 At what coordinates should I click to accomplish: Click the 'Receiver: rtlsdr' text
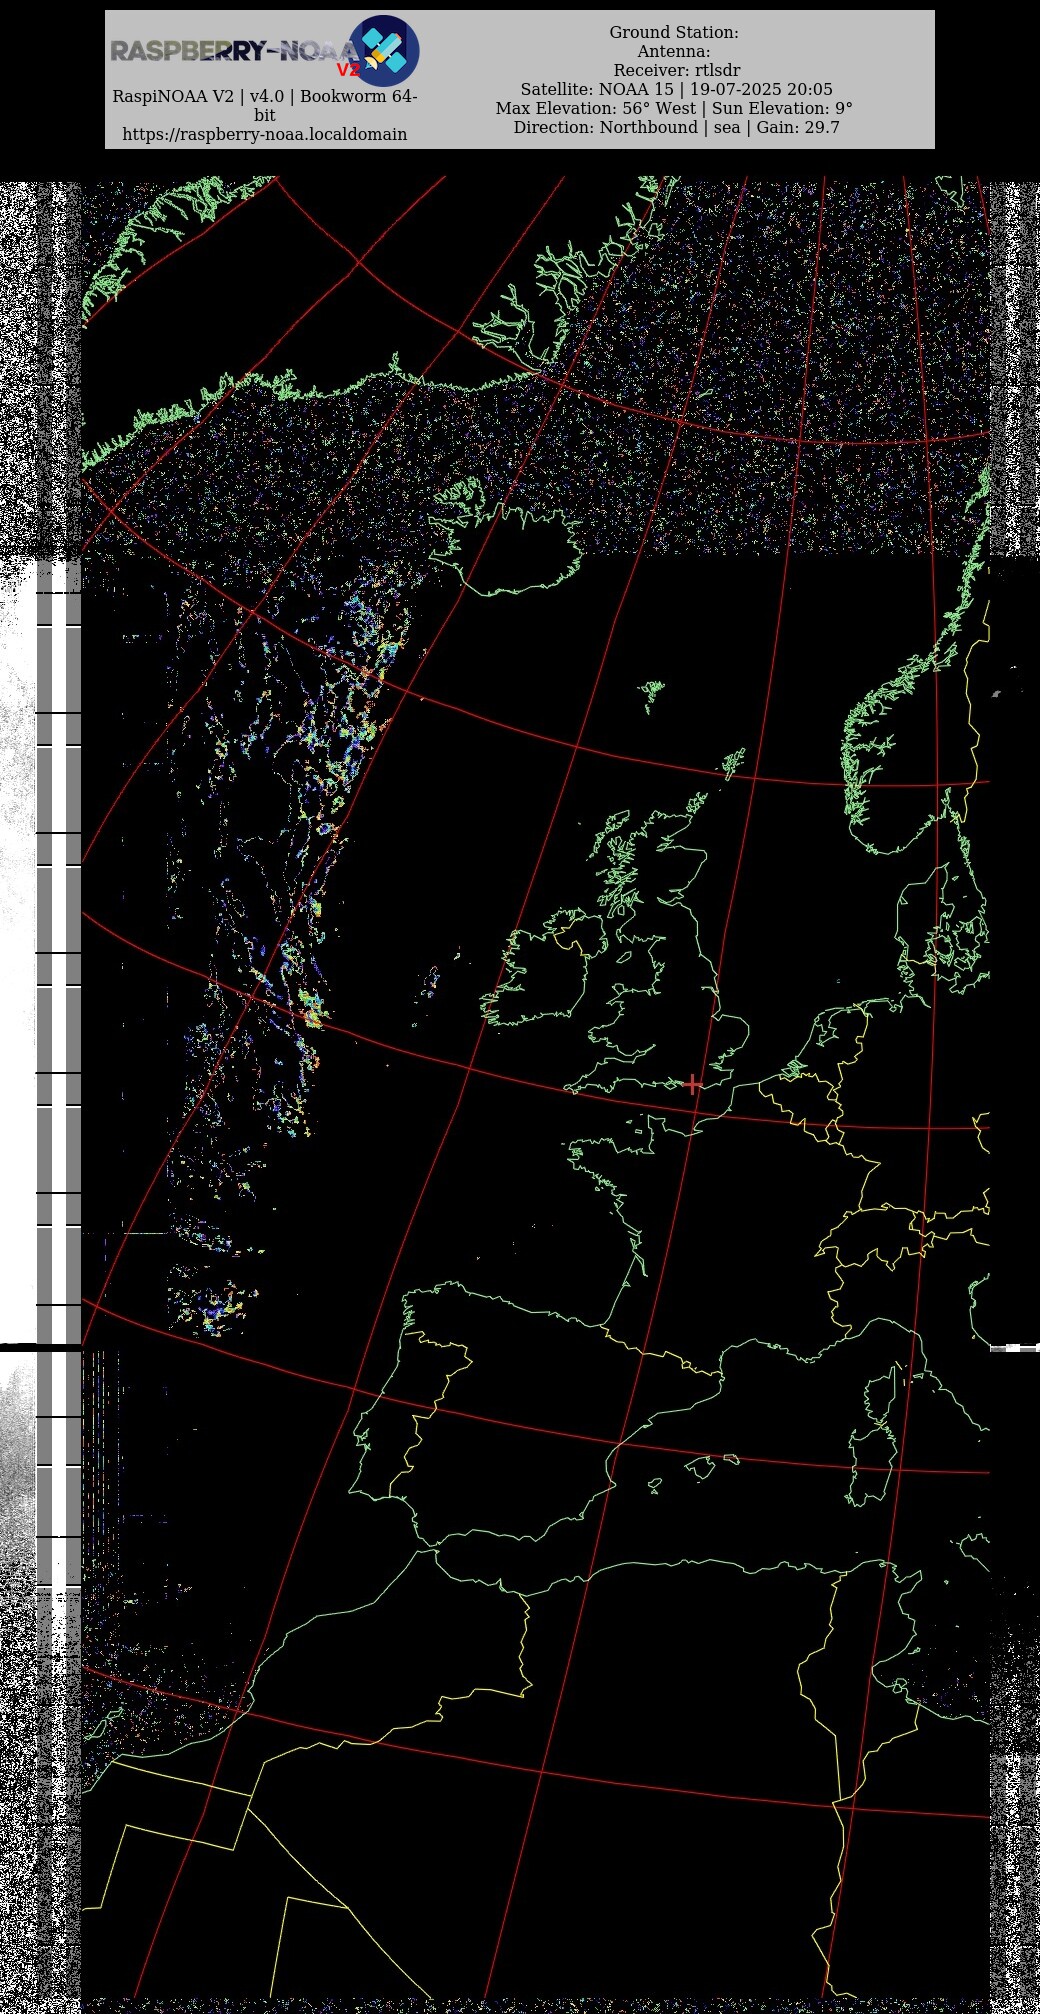(677, 71)
